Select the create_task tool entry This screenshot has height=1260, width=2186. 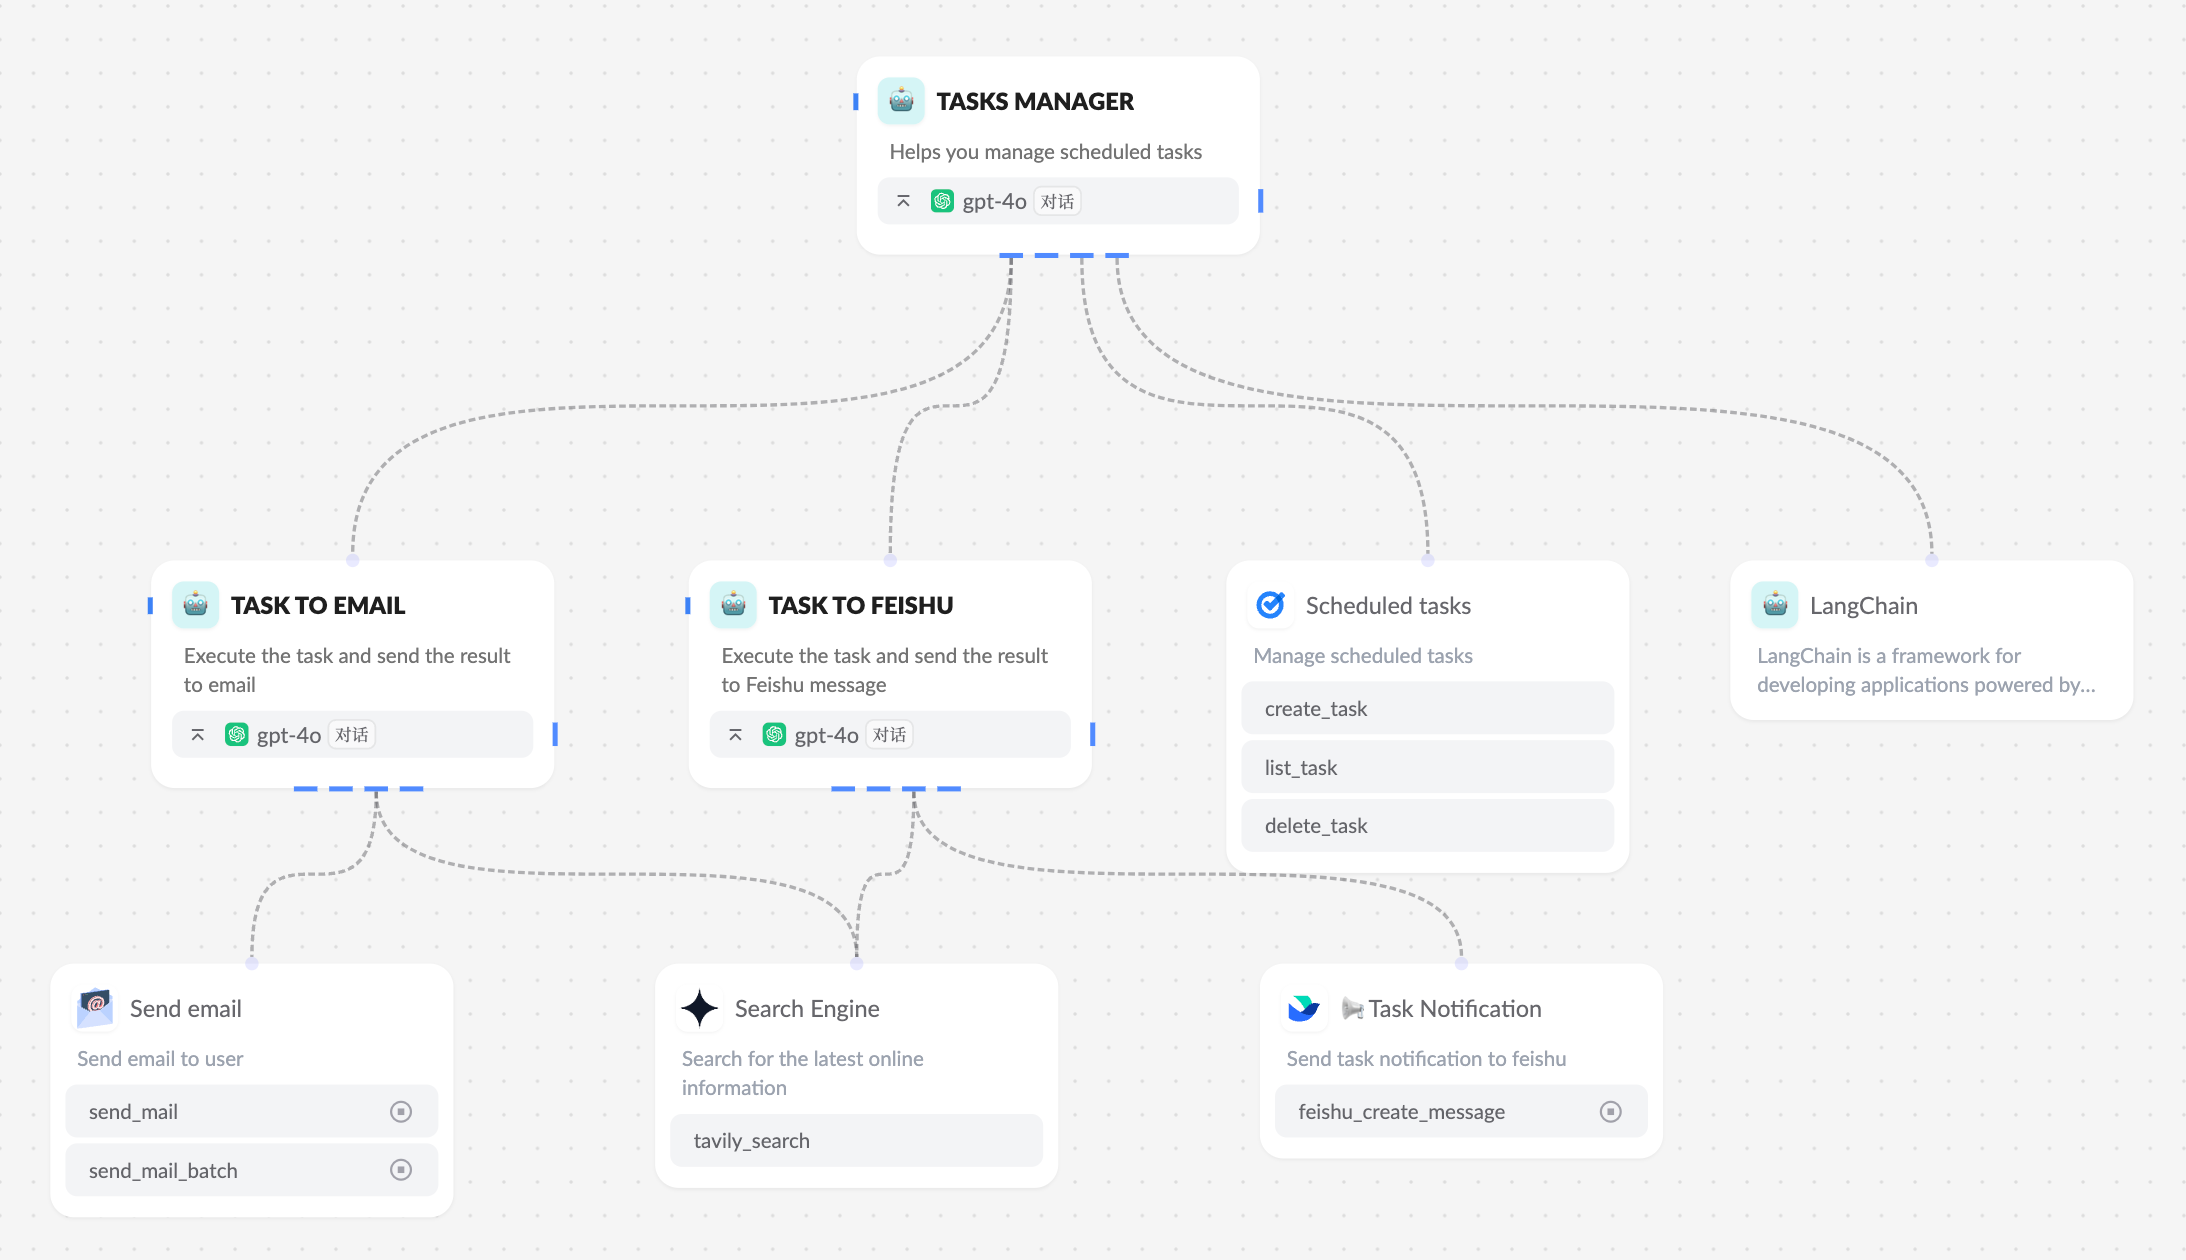[x=1427, y=709]
